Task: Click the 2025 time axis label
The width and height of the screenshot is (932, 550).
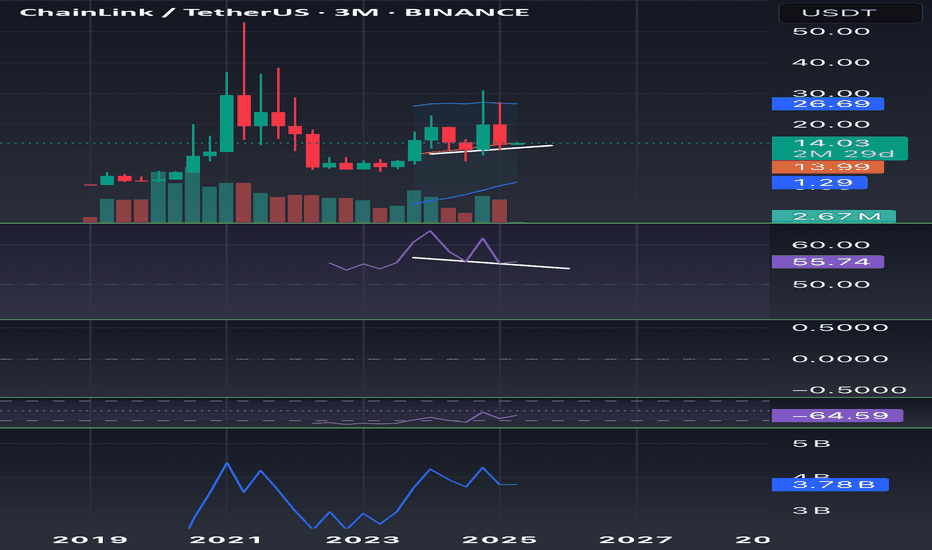Action: [500, 540]
